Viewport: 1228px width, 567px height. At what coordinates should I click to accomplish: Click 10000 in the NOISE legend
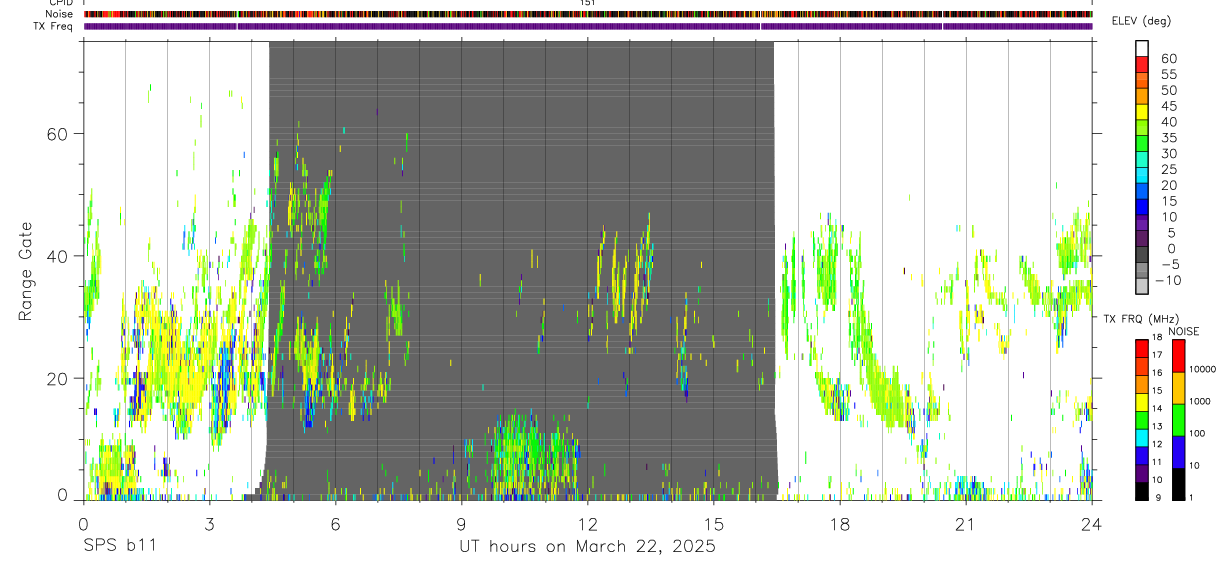point(1203,369)
